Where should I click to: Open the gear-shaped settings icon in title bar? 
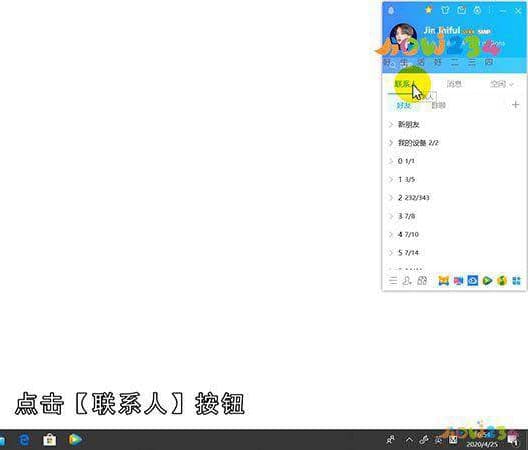coord(477,10)
